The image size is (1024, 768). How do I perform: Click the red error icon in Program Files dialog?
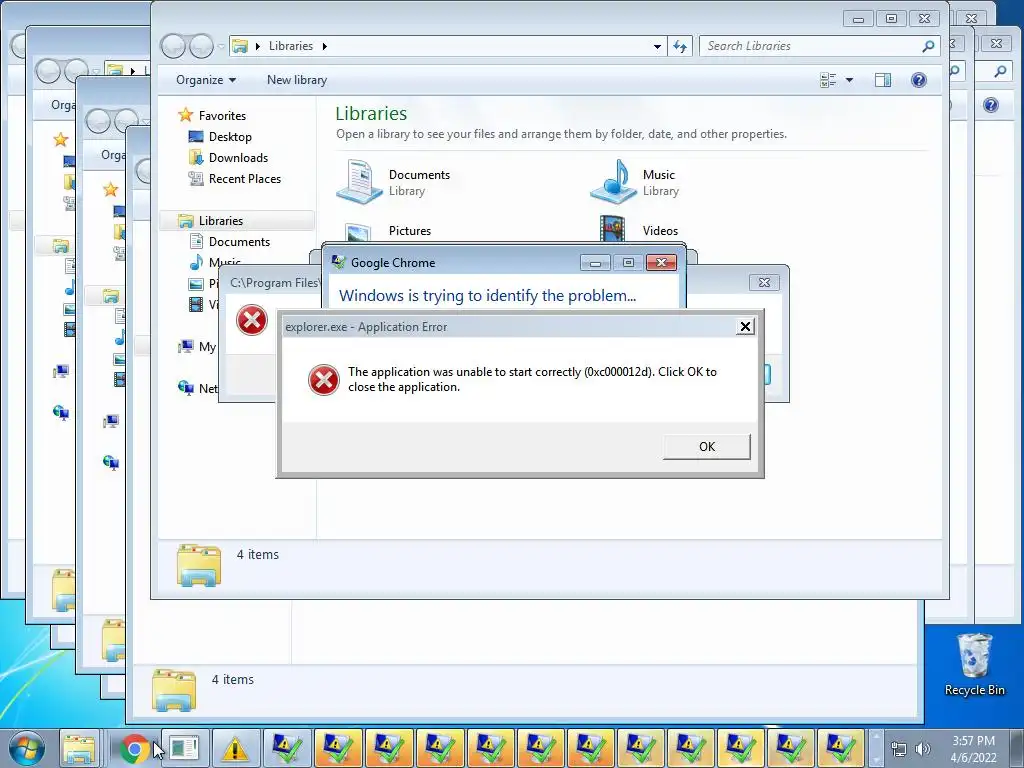pyautogui.click(x=251, y=321)
